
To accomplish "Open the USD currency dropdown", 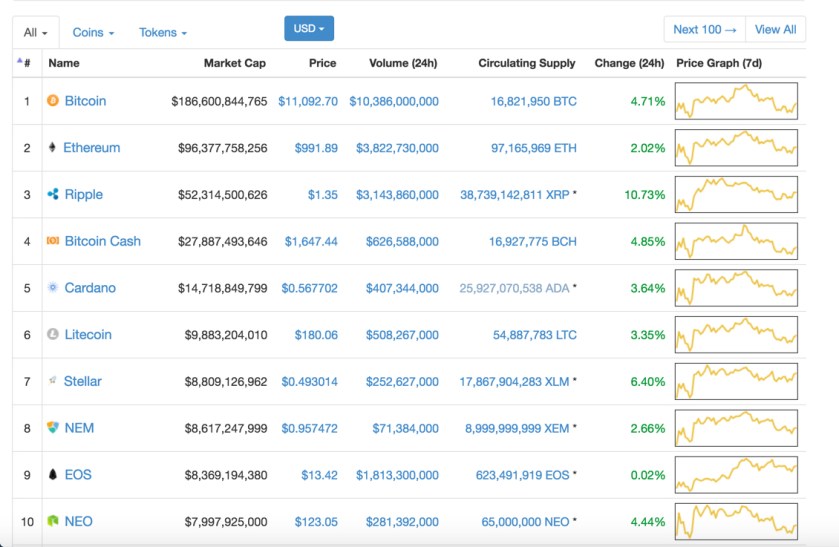I will pyautogui.click(x=309, y=28).
